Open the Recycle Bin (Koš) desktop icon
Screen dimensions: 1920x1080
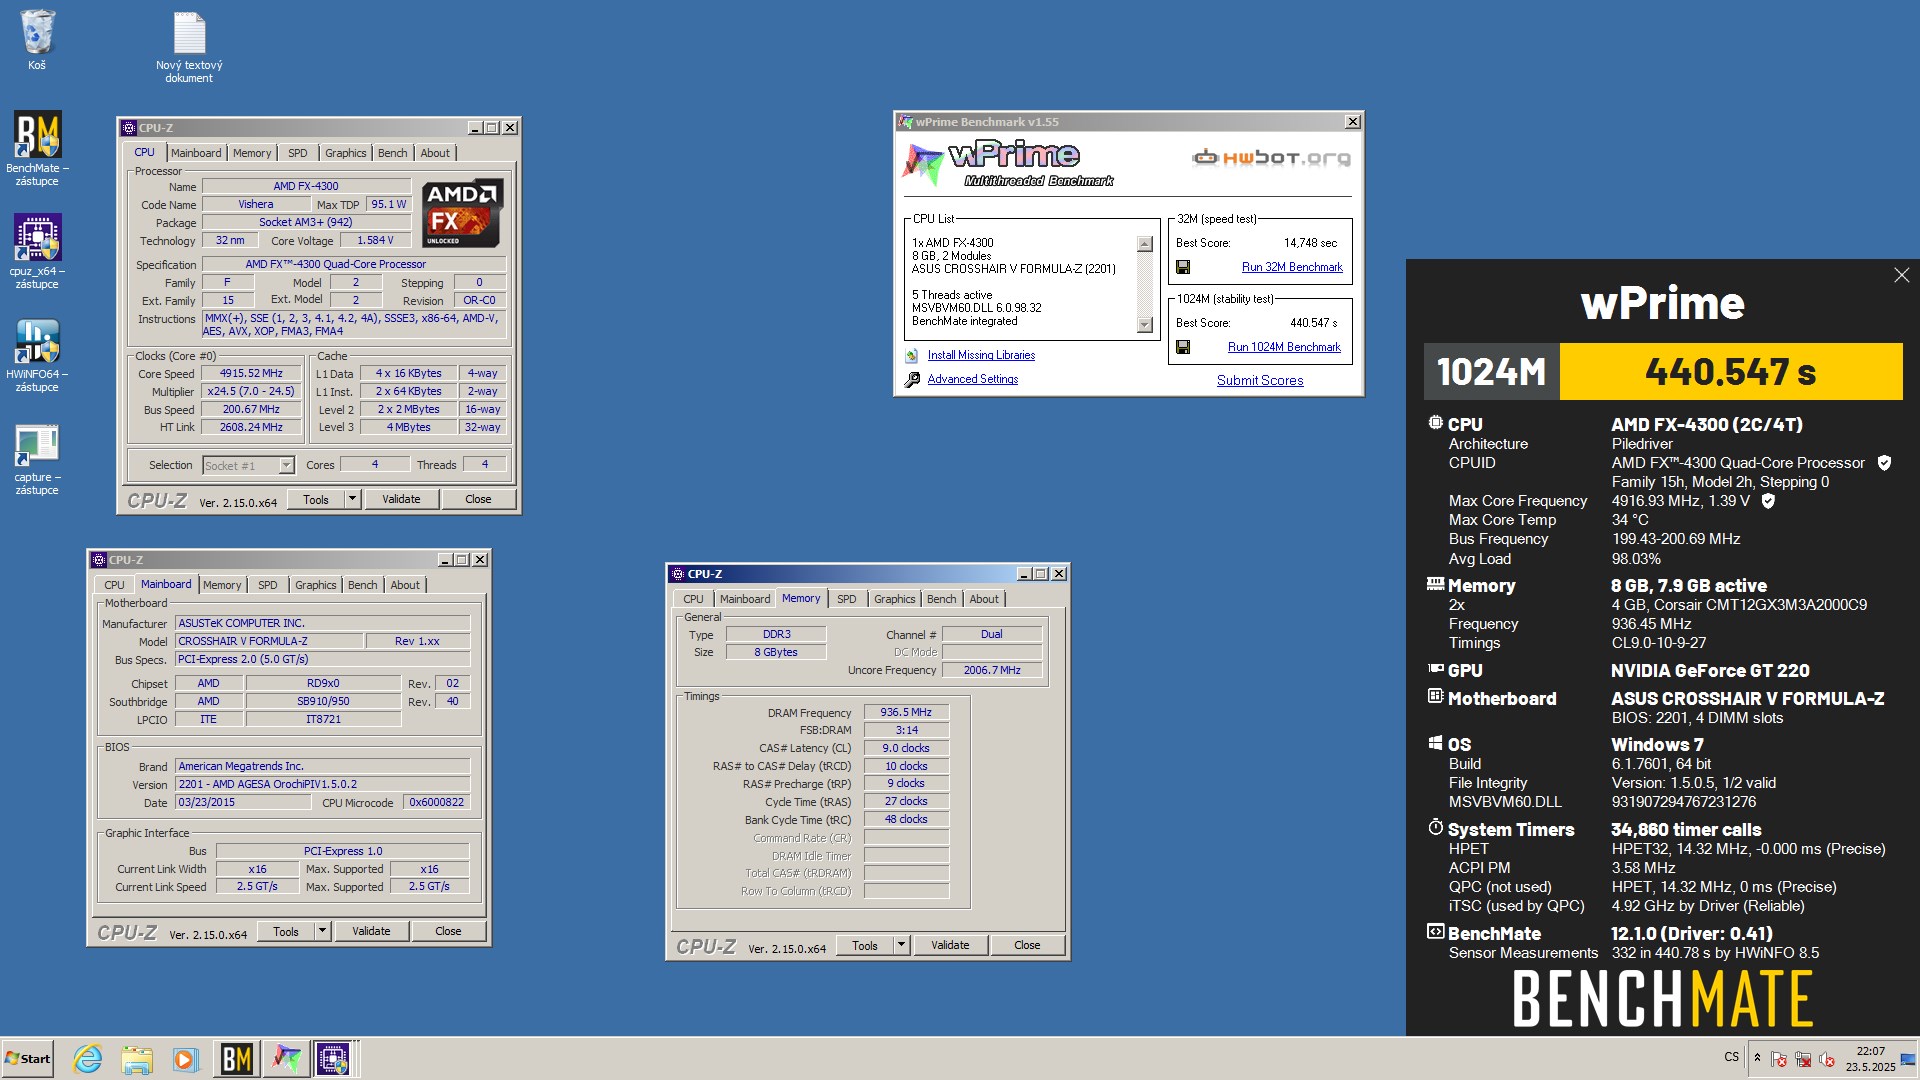tap(37, 40)
